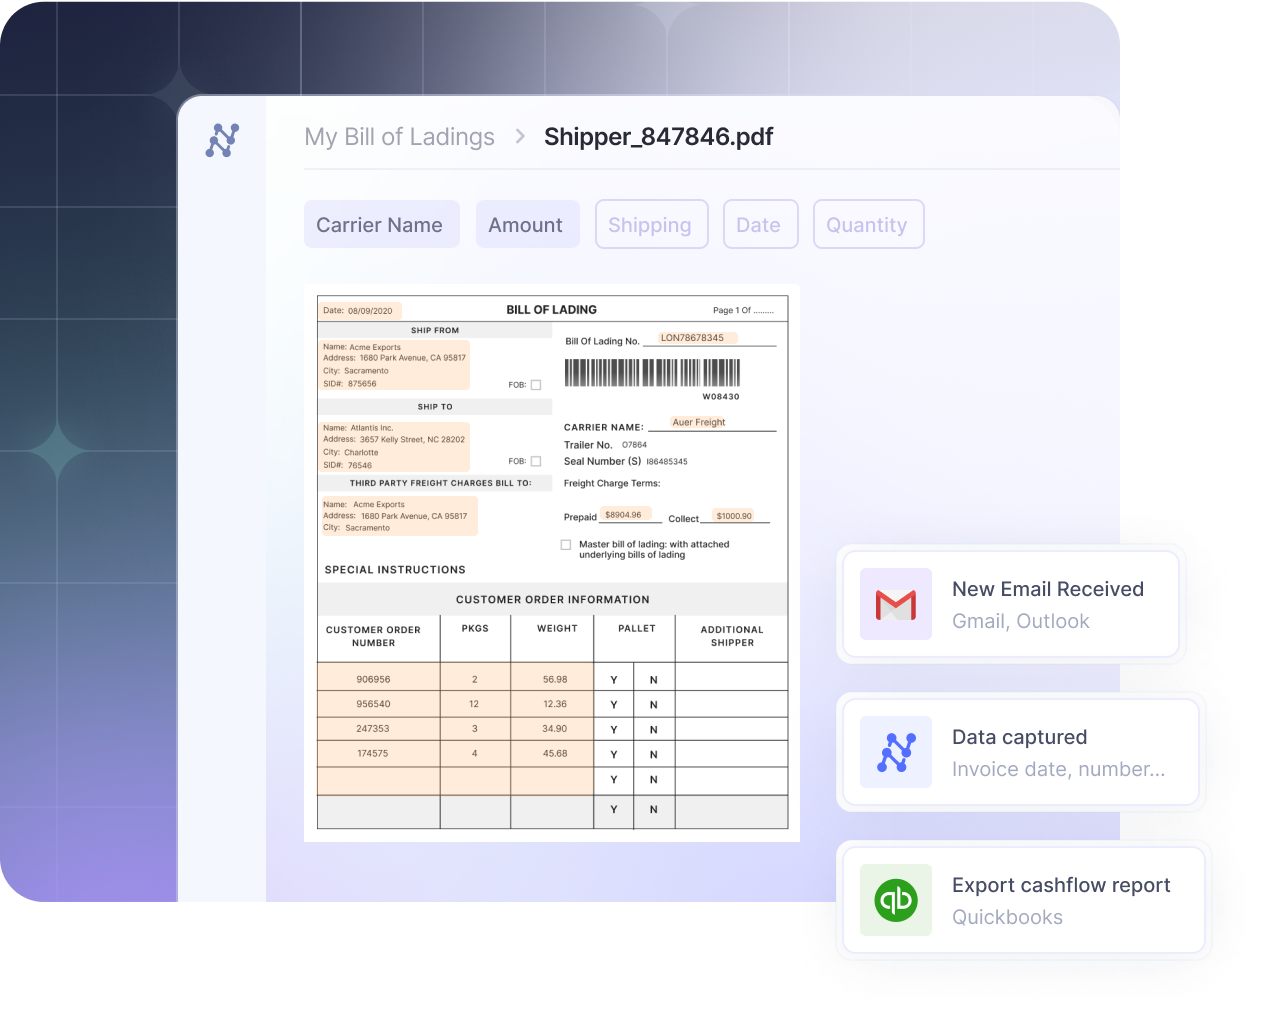Enable the Date filter chip

coord(760,224)
